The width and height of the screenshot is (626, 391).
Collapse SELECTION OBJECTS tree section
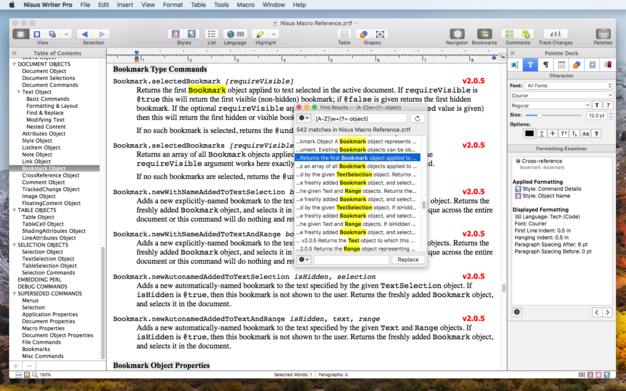14,245
